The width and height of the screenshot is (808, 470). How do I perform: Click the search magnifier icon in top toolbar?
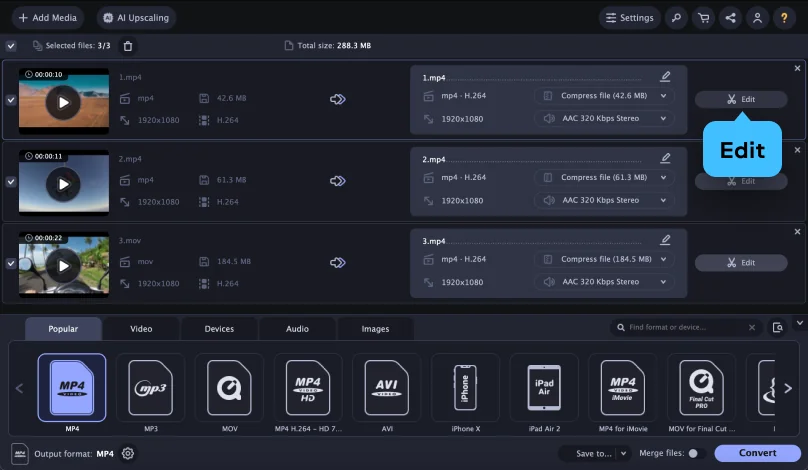pos(677,18)
